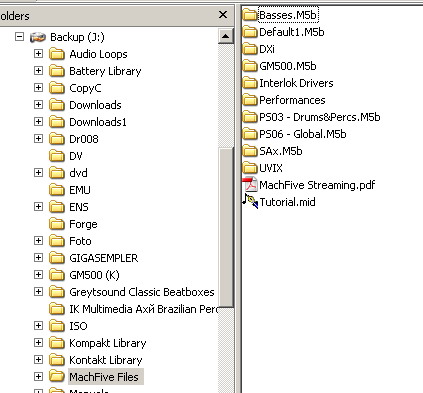Expand the GM500 (K) folder node
This screenshot has width=423, height=393.
click(x=39, y=275)
